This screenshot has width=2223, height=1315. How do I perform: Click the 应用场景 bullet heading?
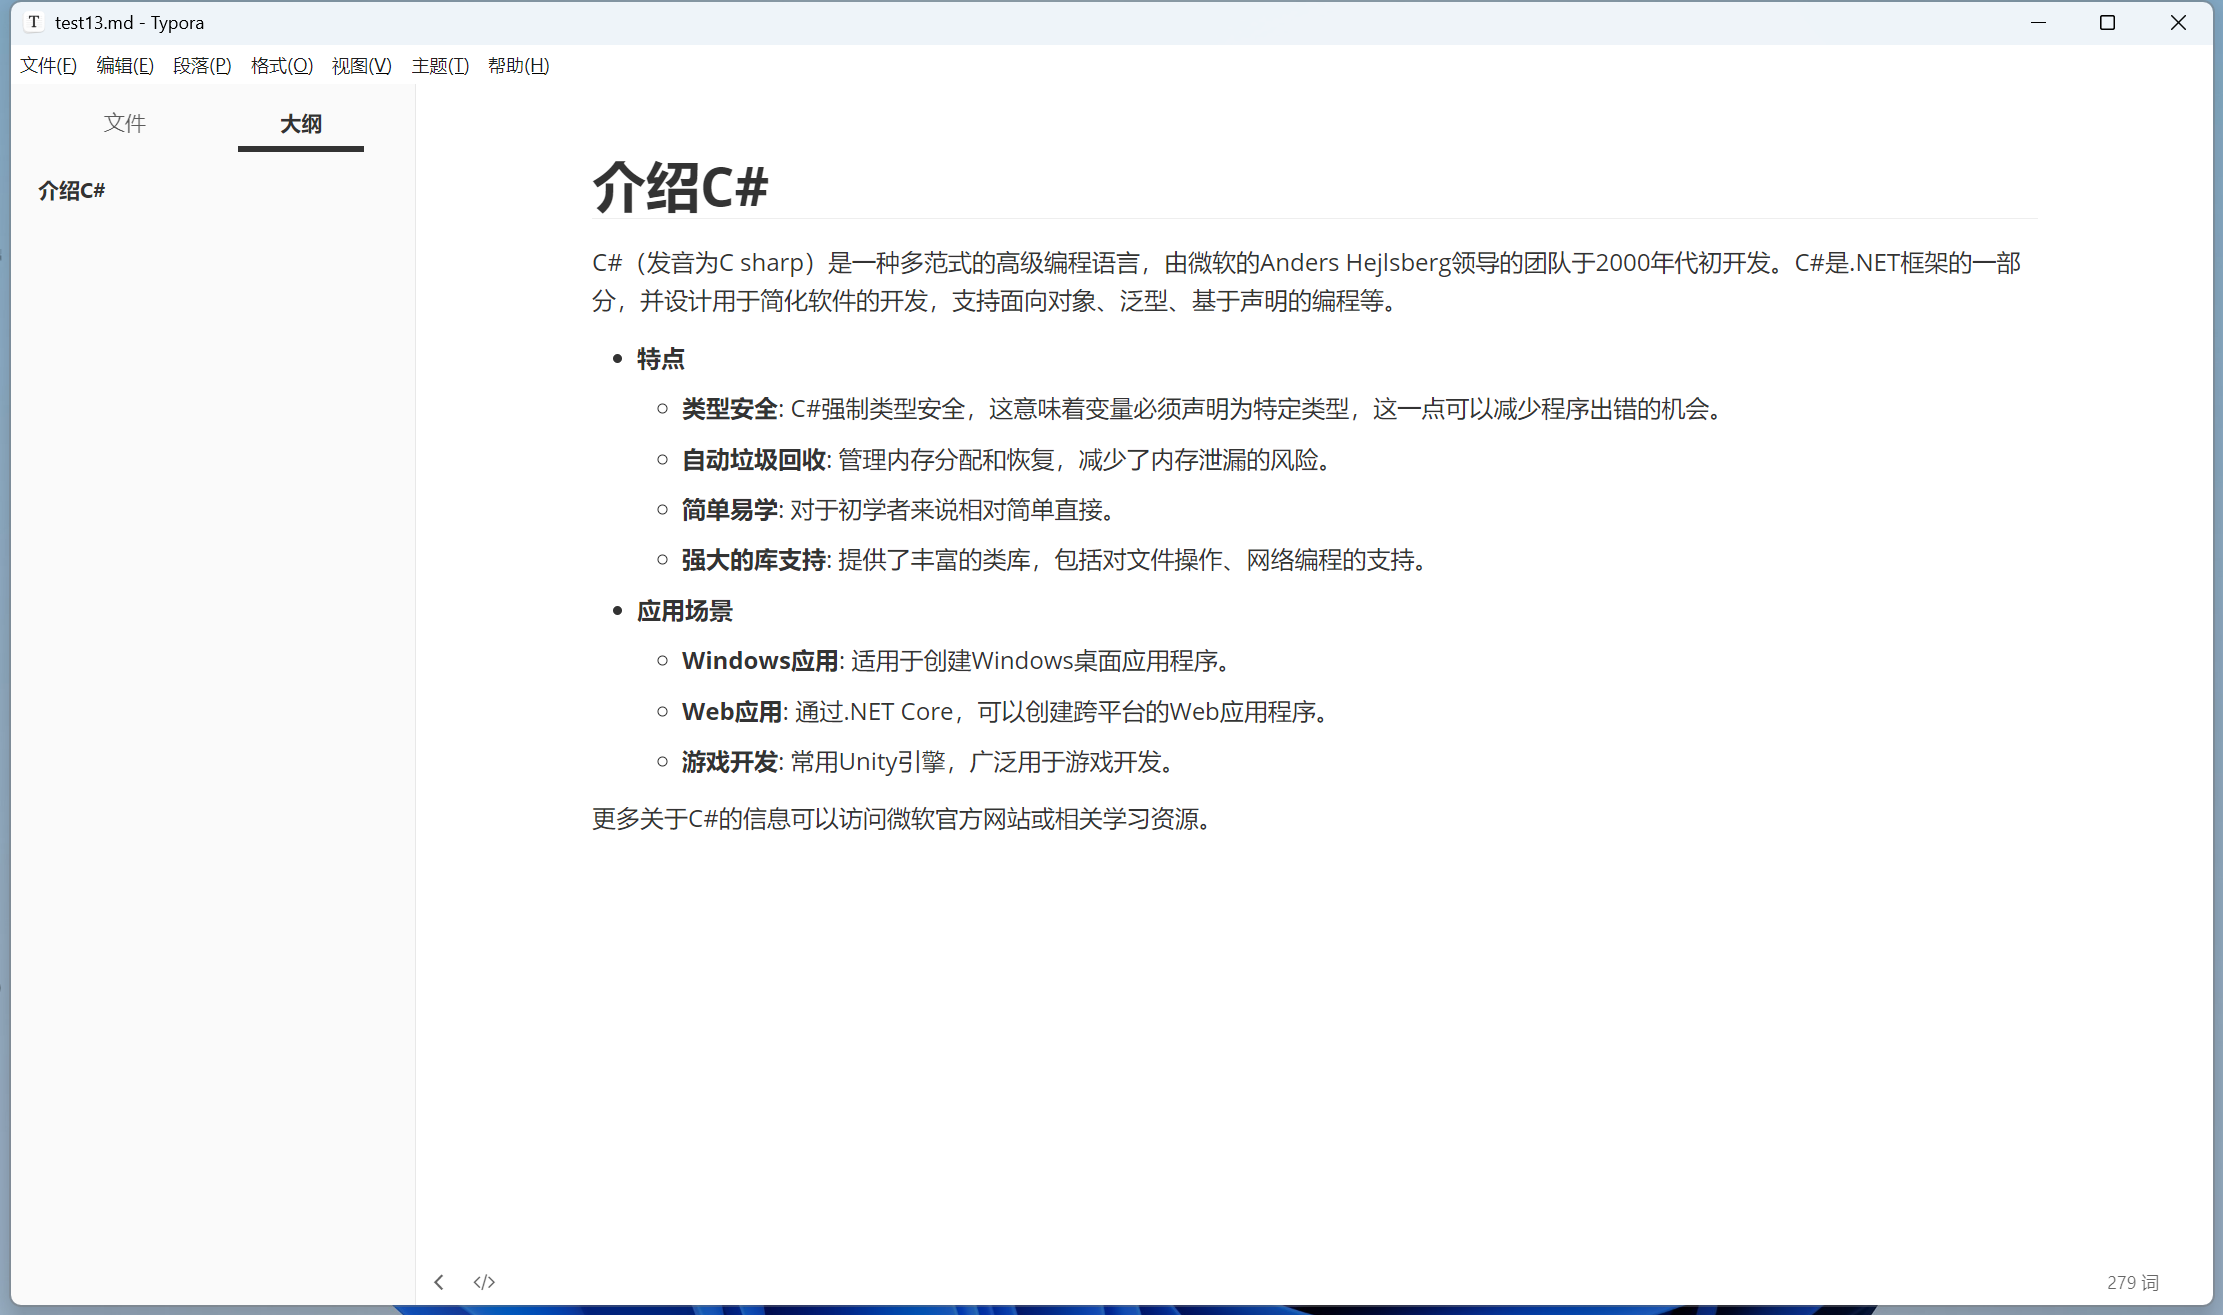point(685,611)
